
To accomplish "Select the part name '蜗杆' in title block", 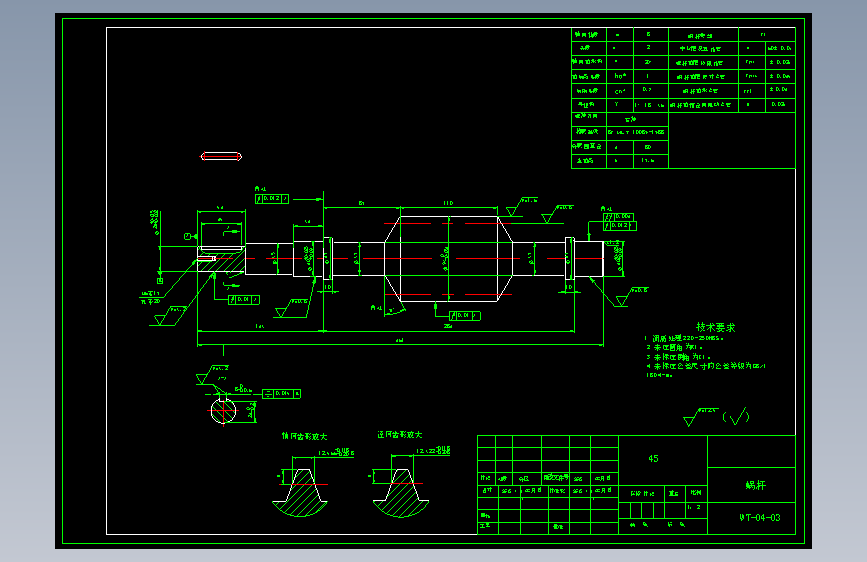I will [755, 485].
